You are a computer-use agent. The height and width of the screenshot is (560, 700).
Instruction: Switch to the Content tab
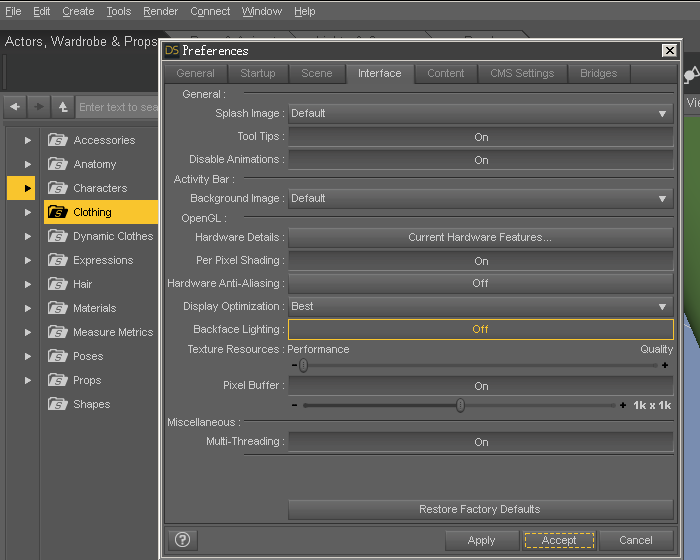coord(446,73)
